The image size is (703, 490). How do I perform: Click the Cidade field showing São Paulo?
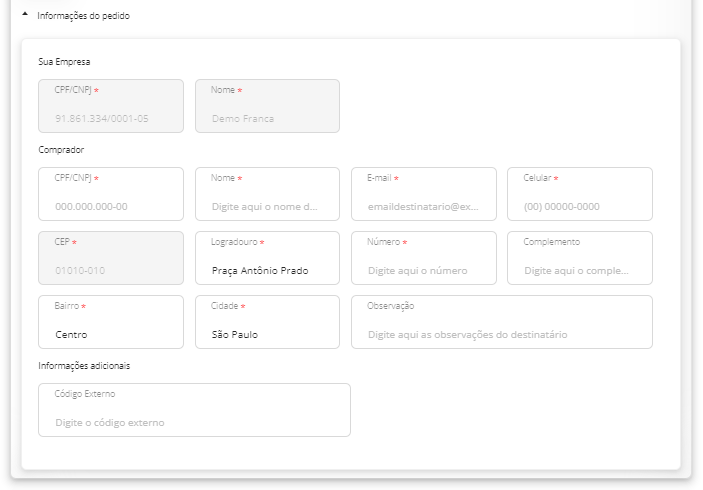coord(267,322)
